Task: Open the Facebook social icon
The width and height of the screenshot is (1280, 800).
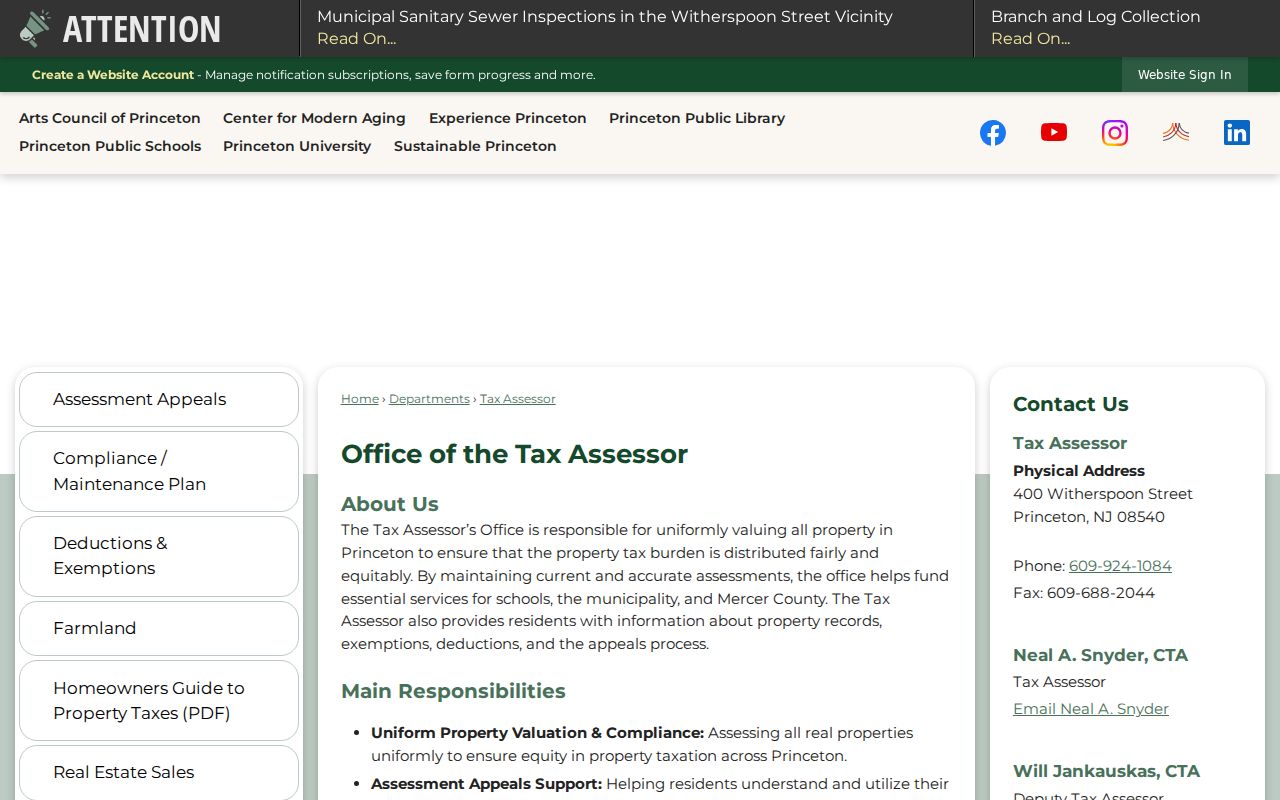Action: point(993,133)
